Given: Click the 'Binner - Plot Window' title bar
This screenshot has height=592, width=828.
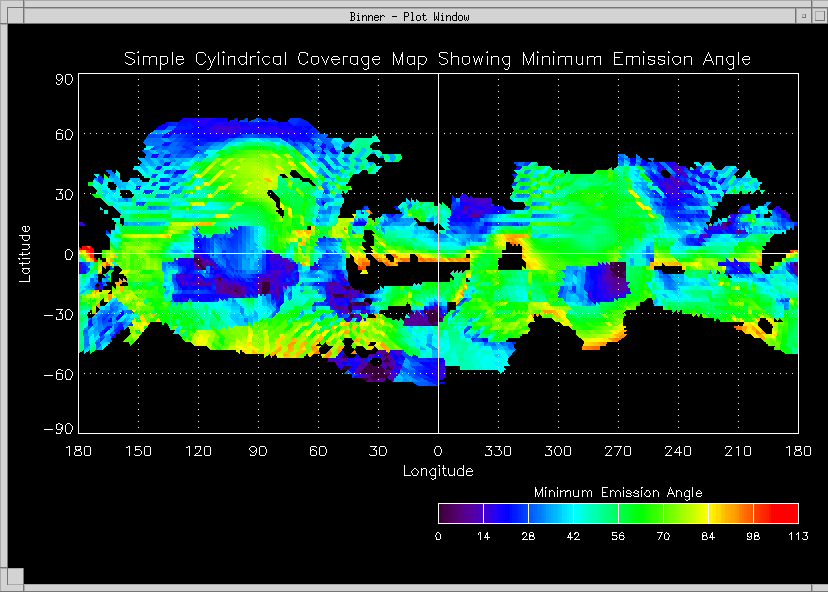Looking at the screenshot, I should pos(410,16).
